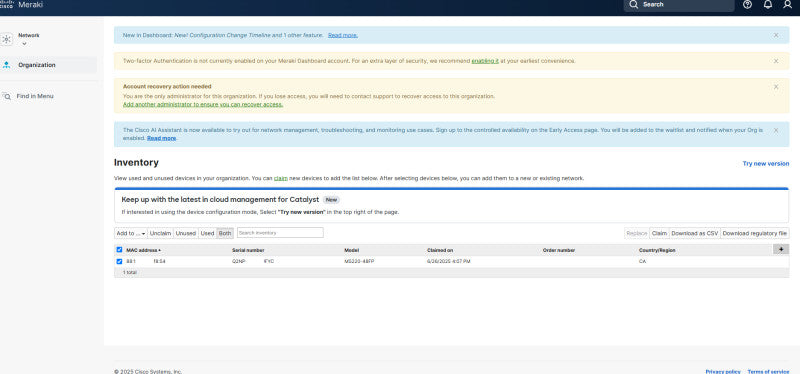Click the top bar Search field
Screen dimensions: 800x374
point(679,5)
